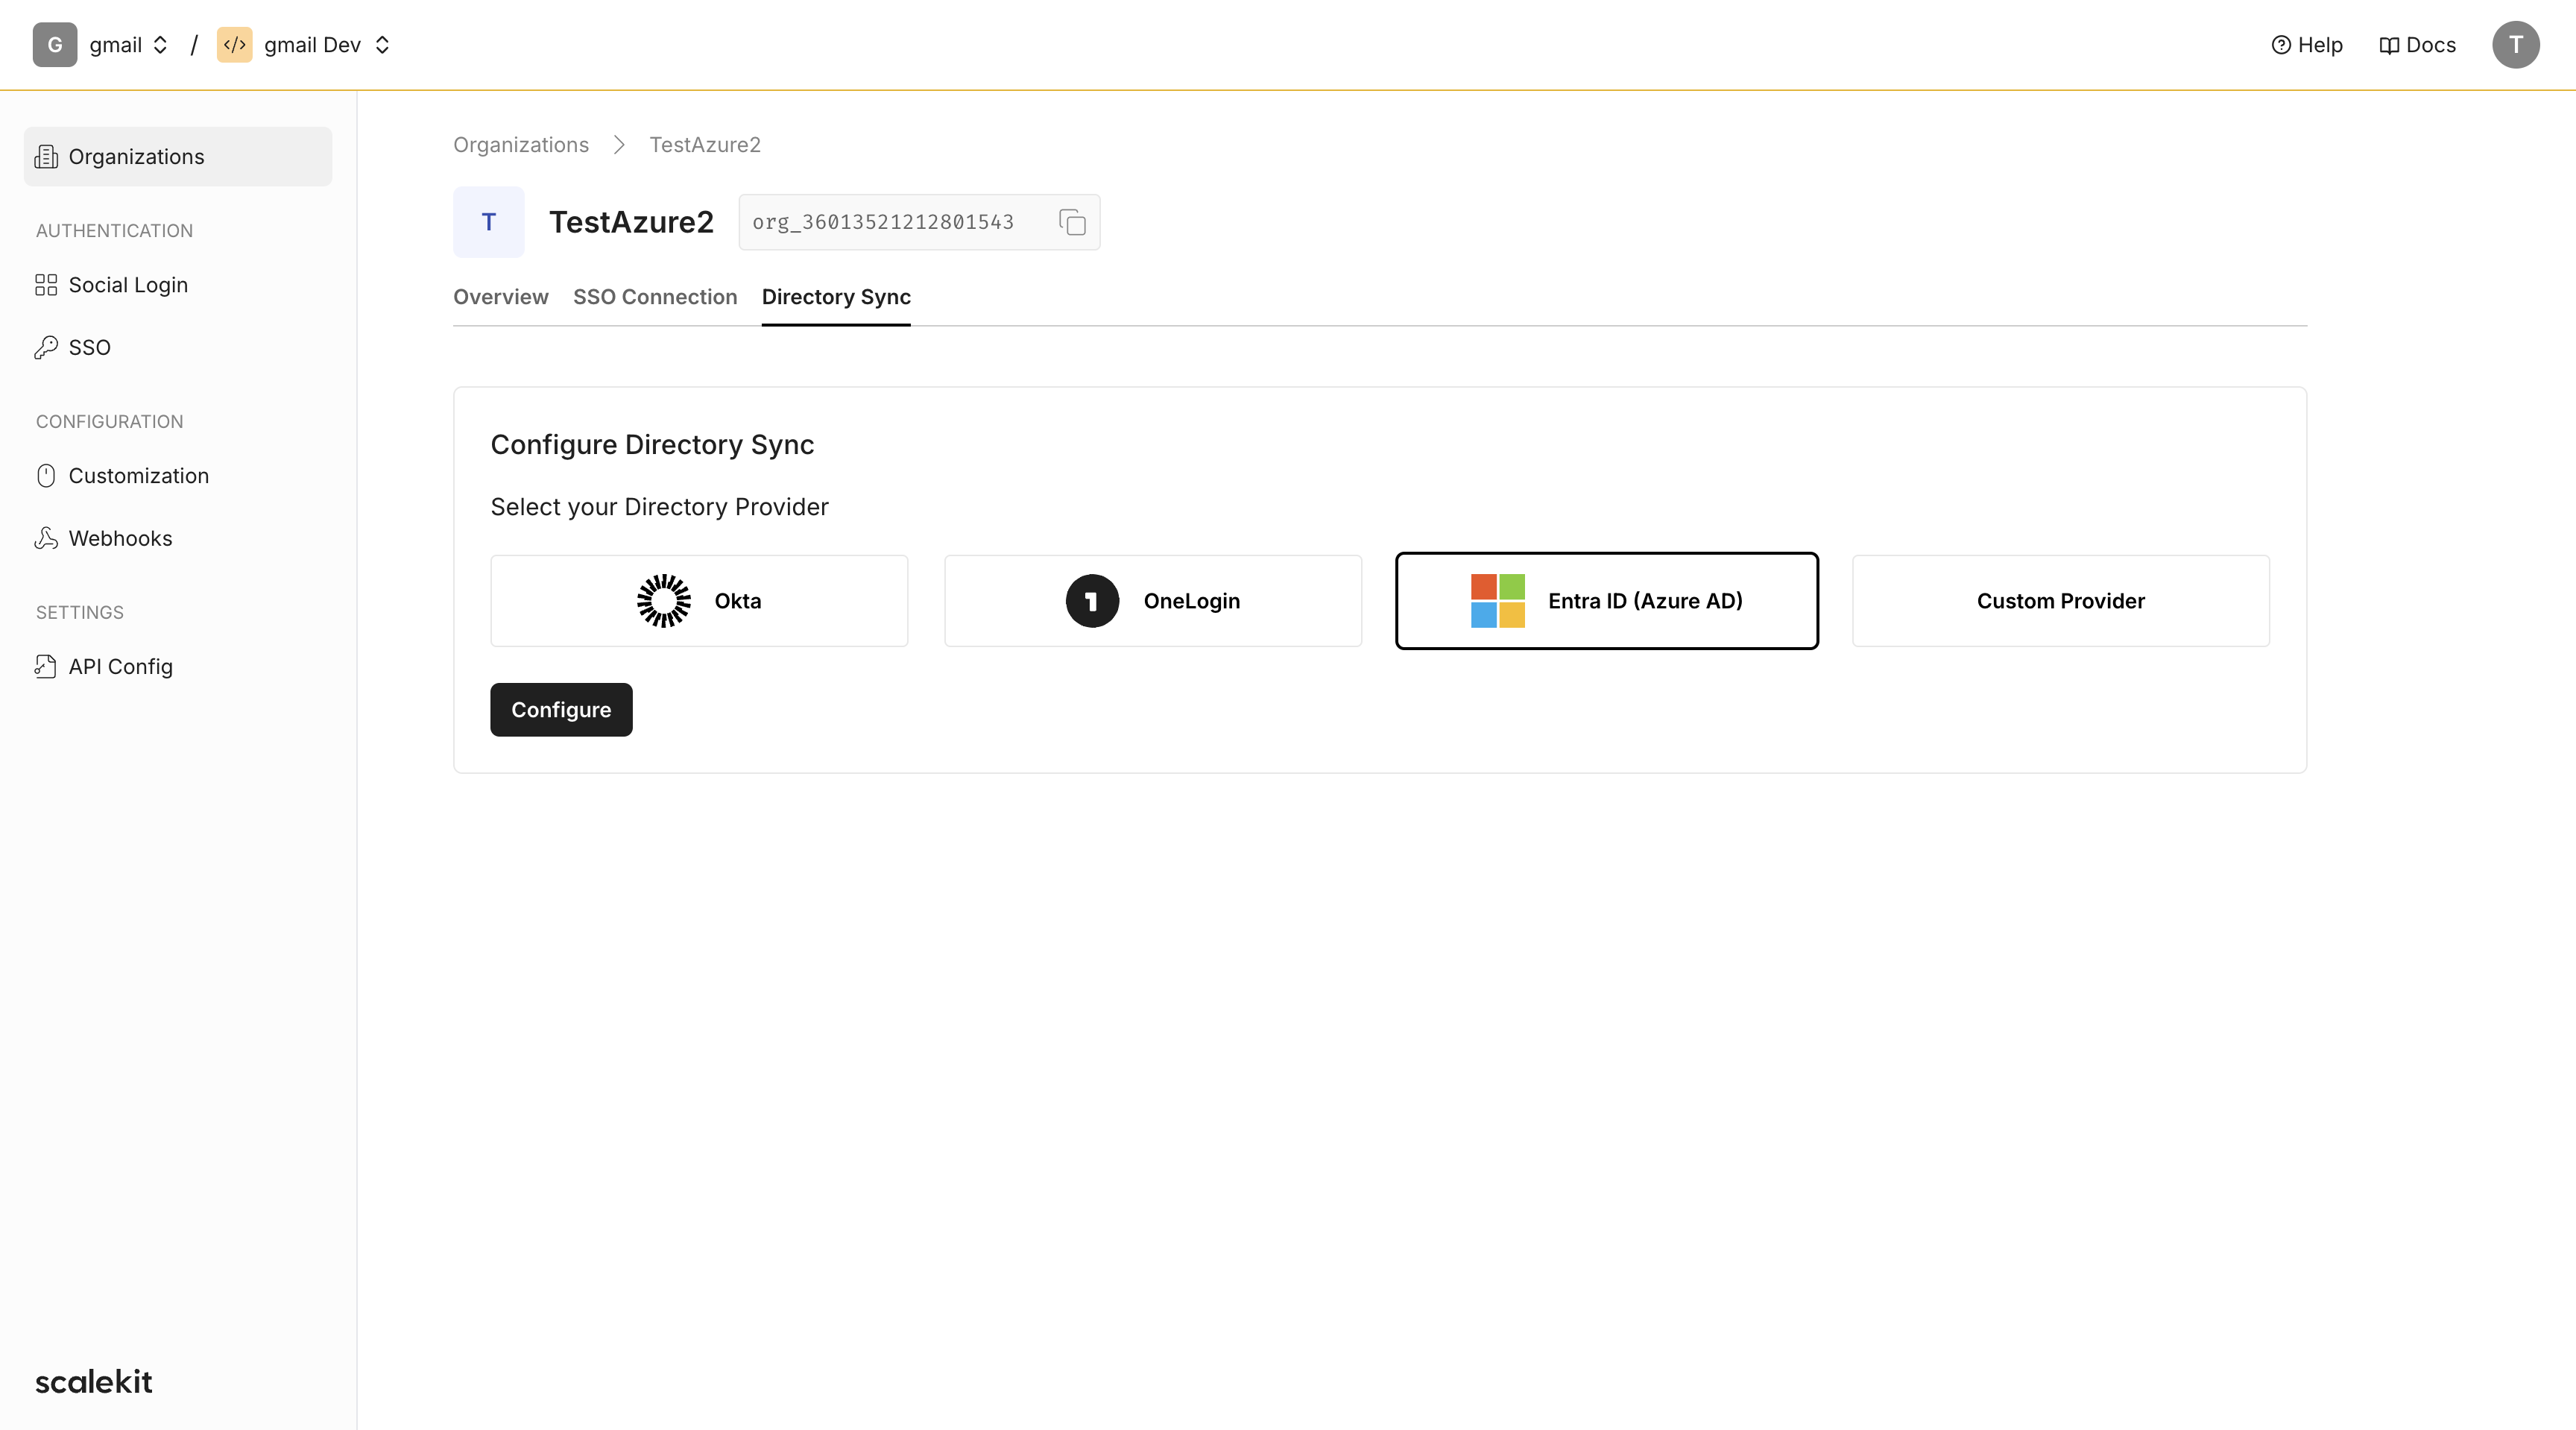Click the TestAzure2 organization title
The image size is (2576, 1430).
coord(631,222)
